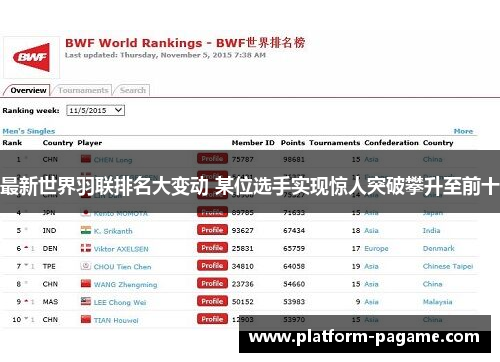Switch to the Overview tab
Image resolution: width=500 pixels, height=362 pixels.
28,90
